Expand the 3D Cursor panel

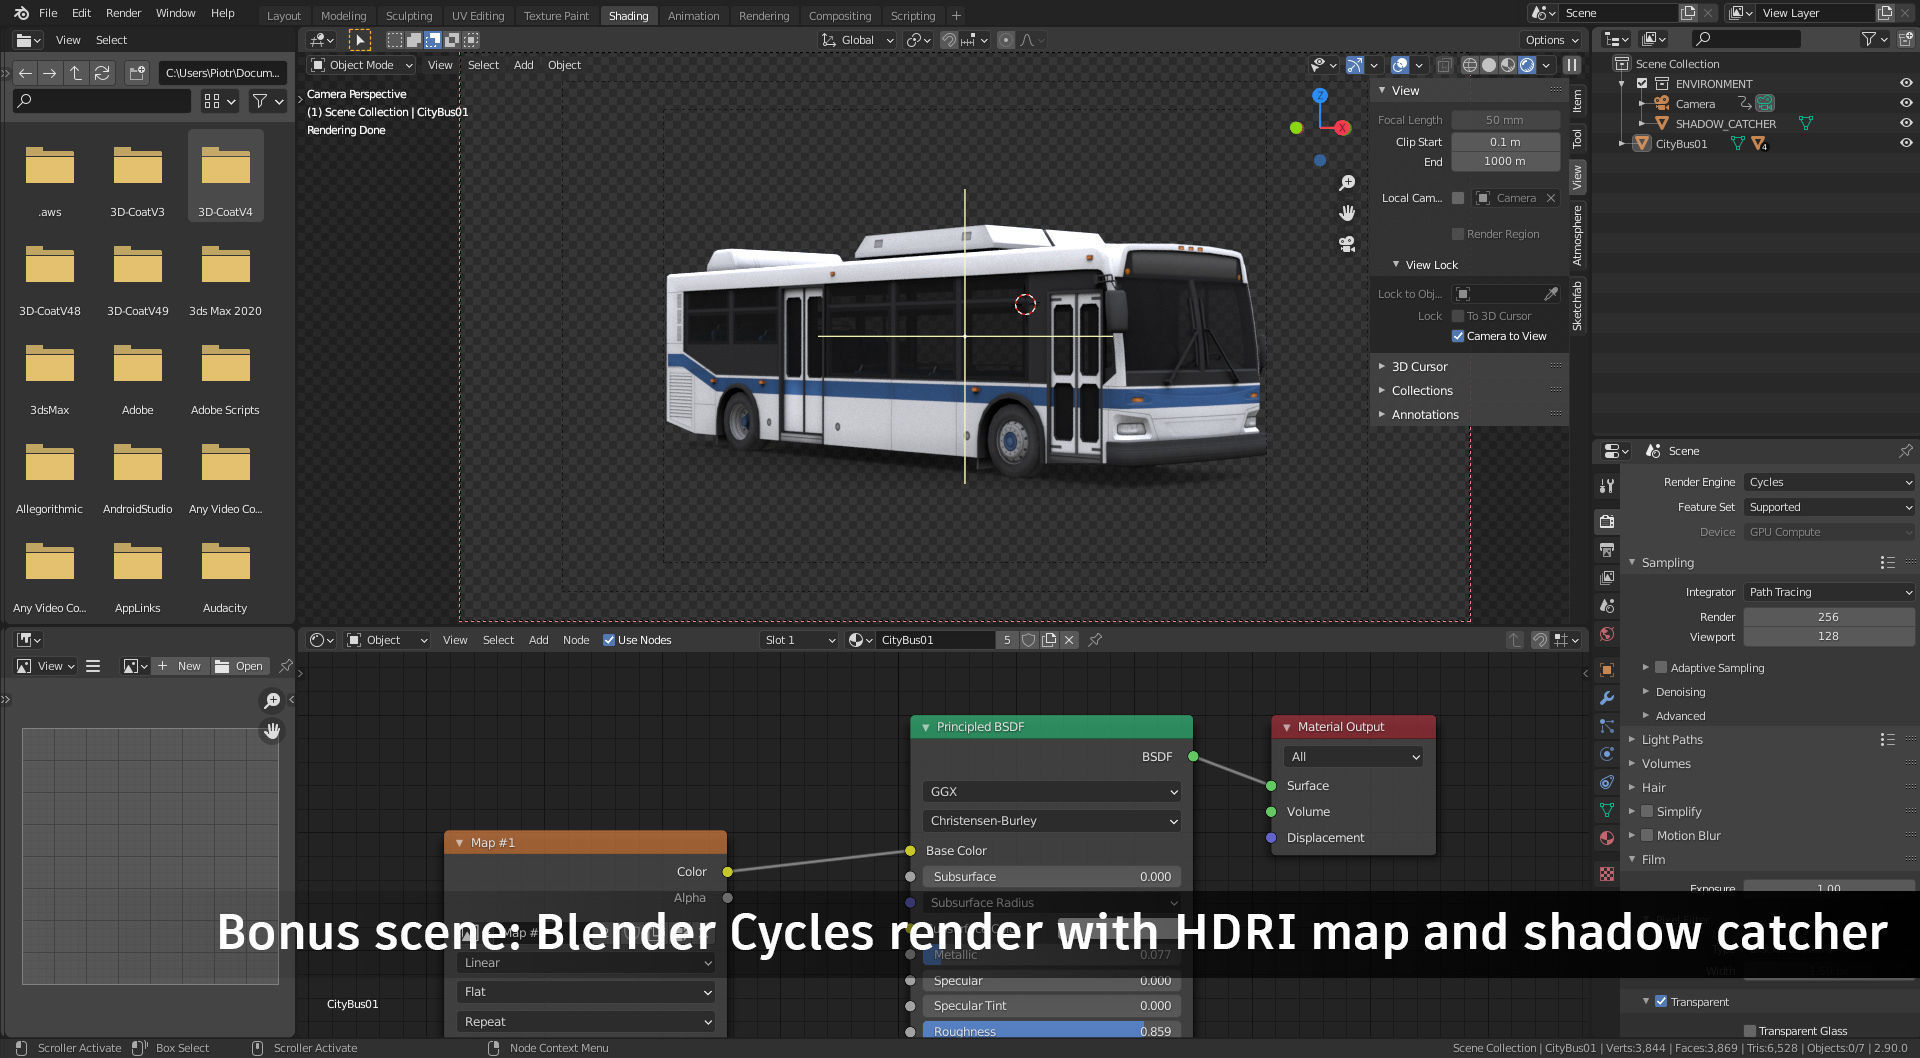pos(1419,367)
